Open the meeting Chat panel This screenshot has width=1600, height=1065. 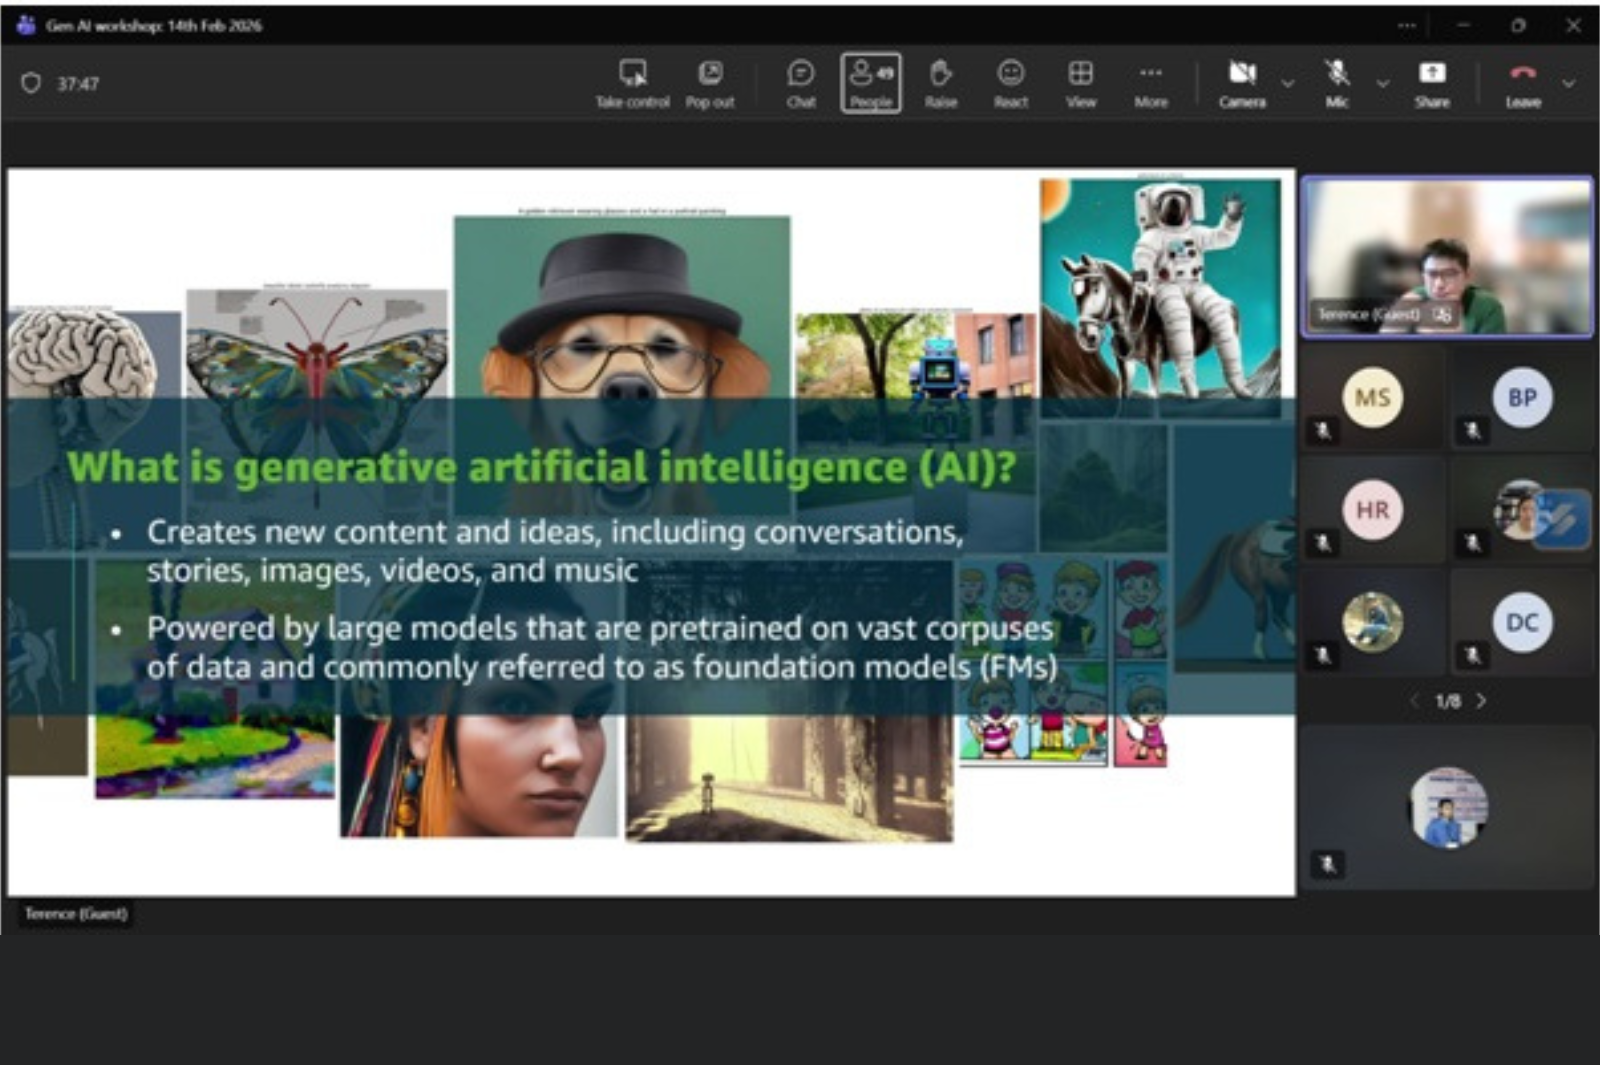pyautogui.click(x=801, y=74)
